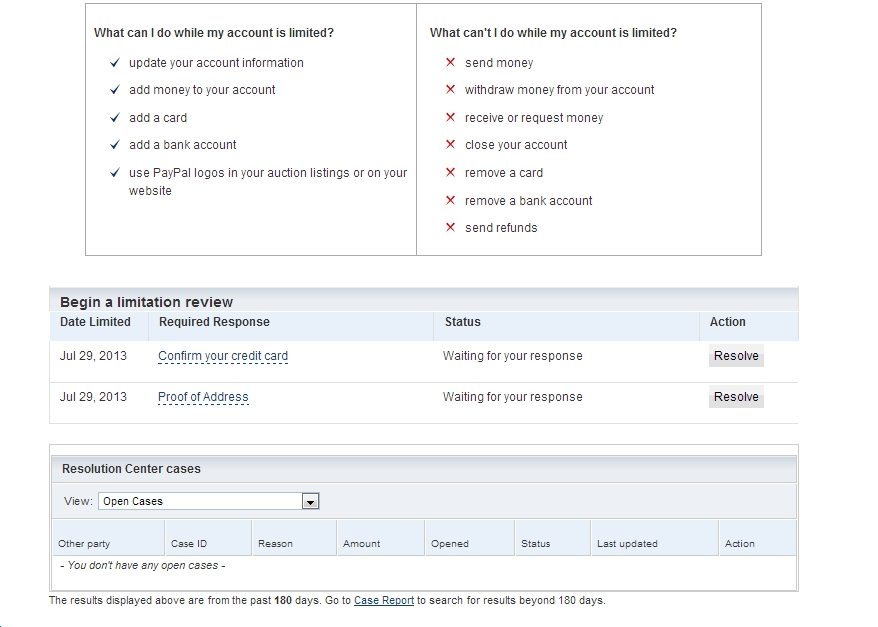Click the Resolve button for Proof of Address
This screenshot has width=878, height=627.
coord(736,397)
